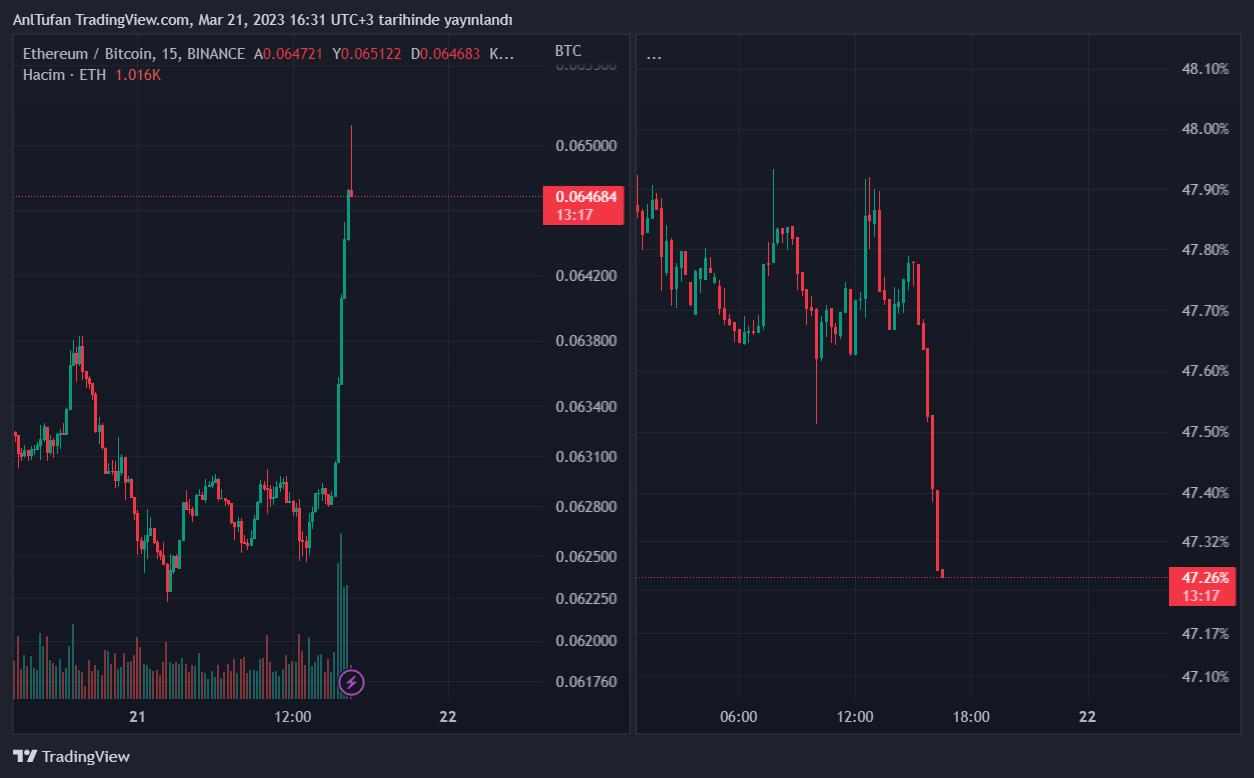
Task: Click the 21 date label on left time axis
Action: click(138, 717)
